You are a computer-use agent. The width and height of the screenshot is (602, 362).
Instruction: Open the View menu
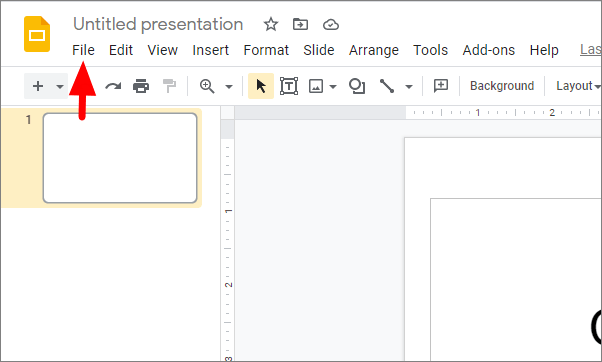[162, 50]
